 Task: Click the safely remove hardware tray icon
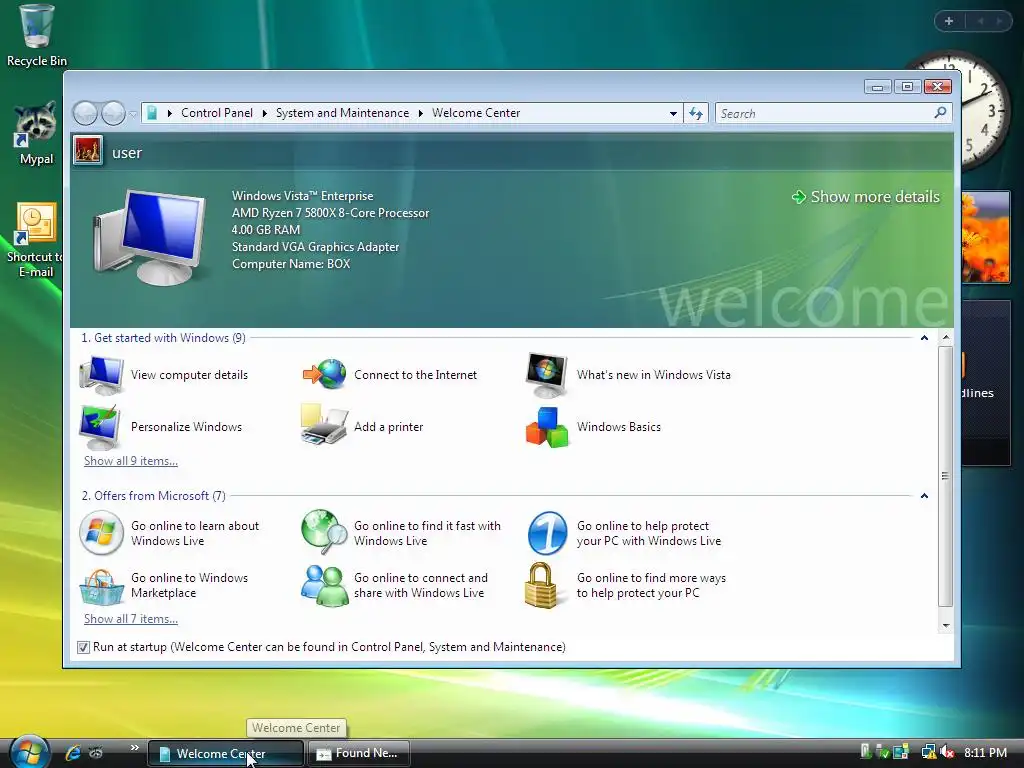882,752
